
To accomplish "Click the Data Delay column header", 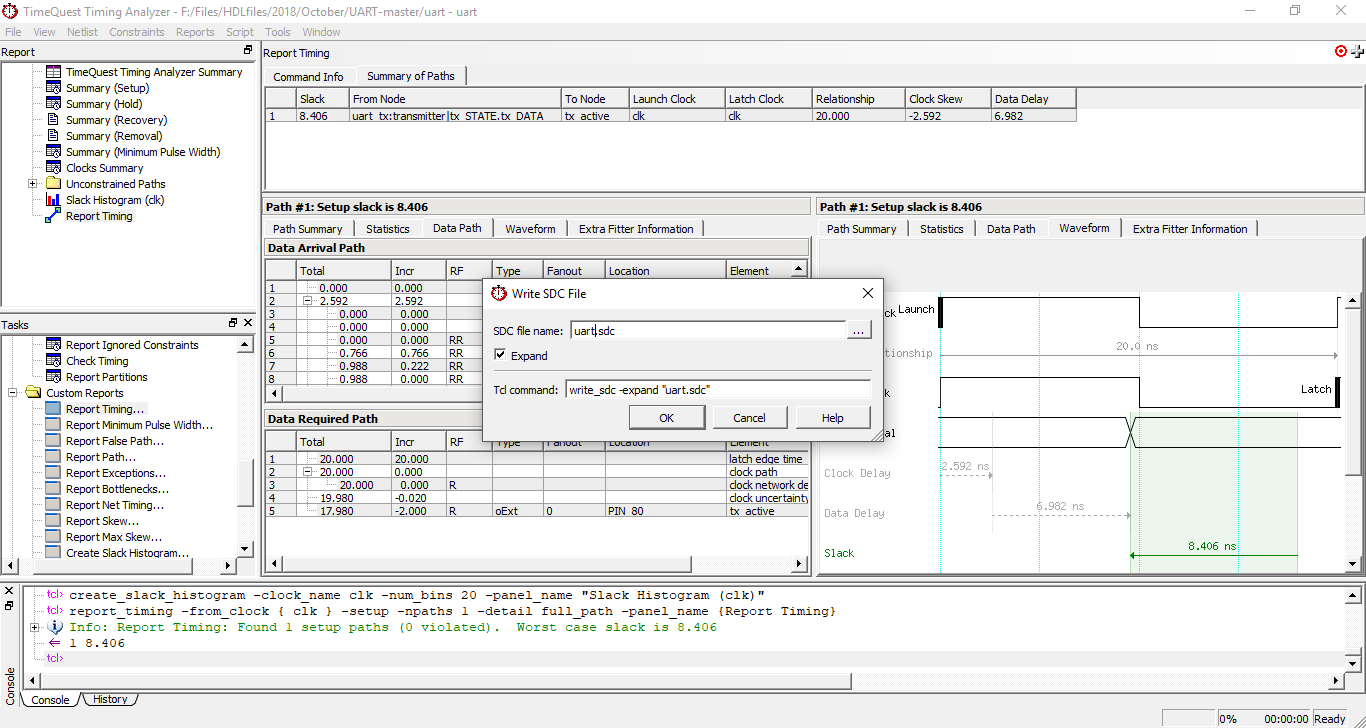I will (1033, 99).
